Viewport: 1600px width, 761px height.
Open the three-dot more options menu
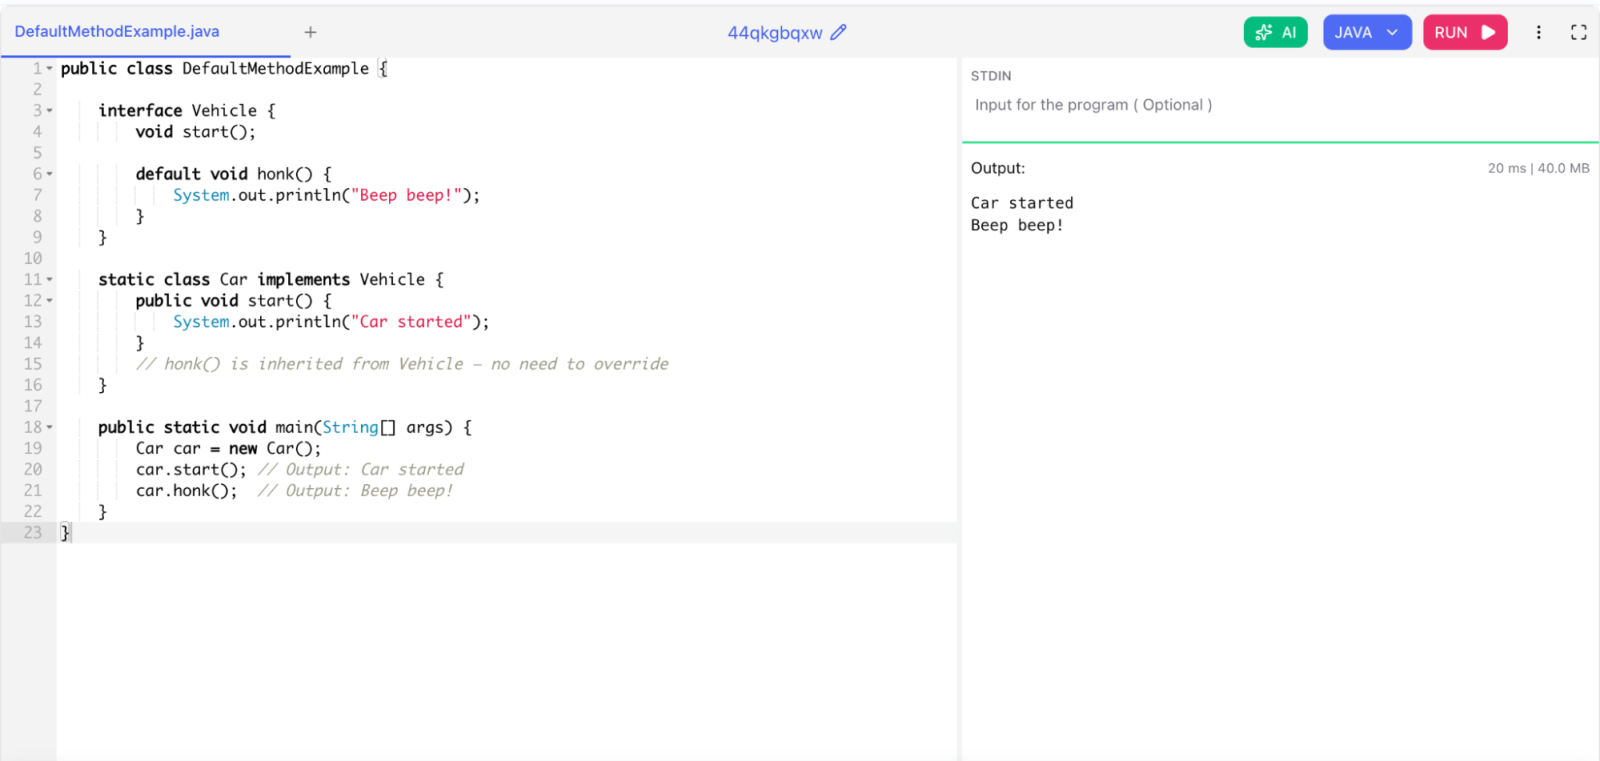[1539, 32]
